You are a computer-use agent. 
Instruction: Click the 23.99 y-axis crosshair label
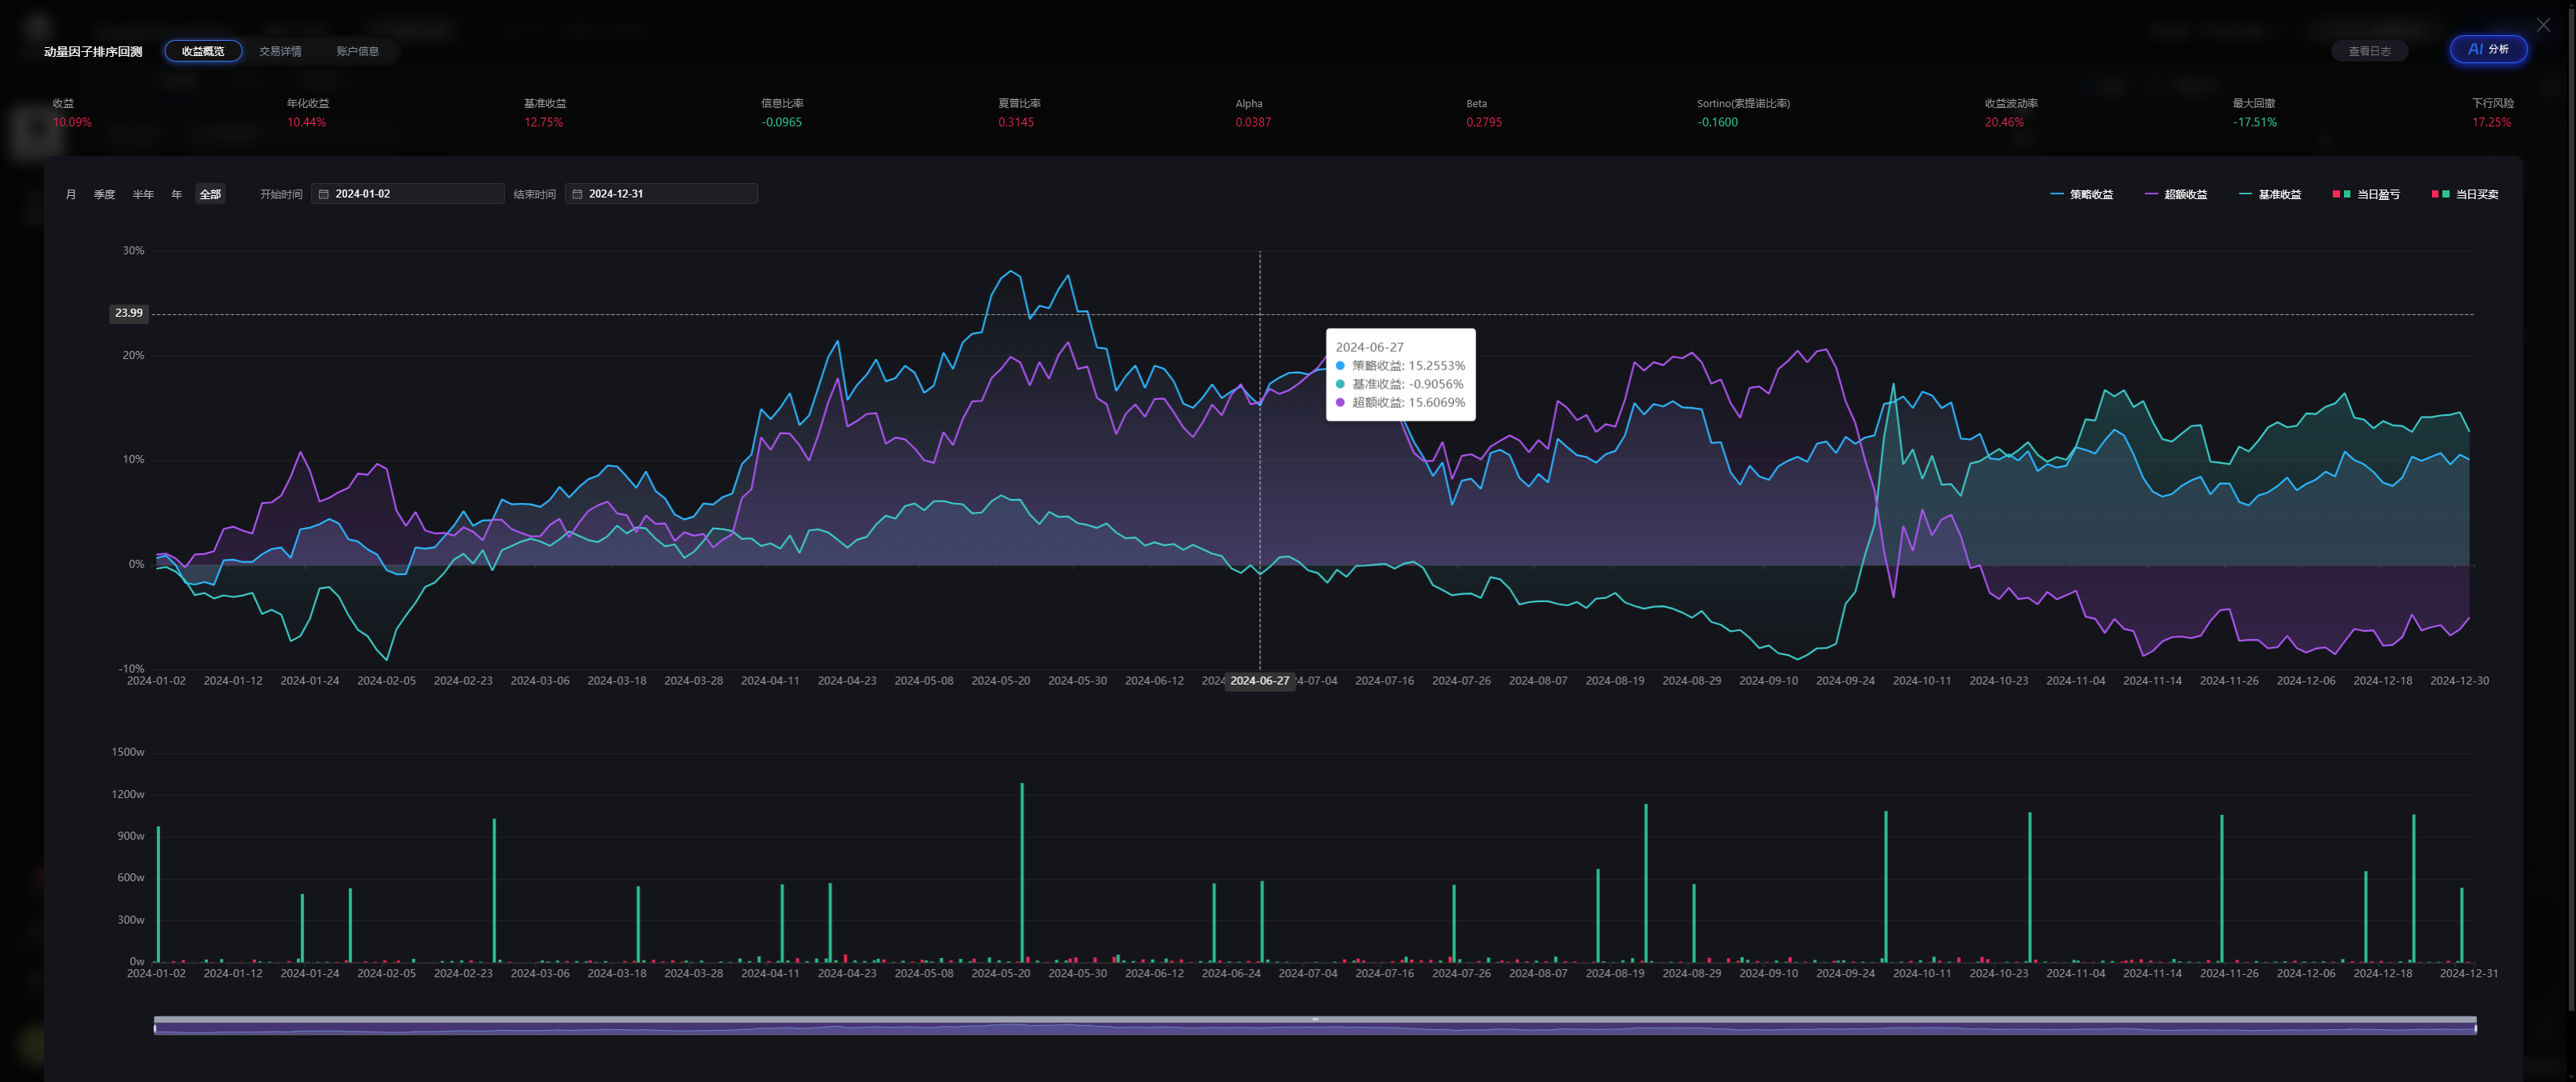pyautogui.click(x=129, y=313)
